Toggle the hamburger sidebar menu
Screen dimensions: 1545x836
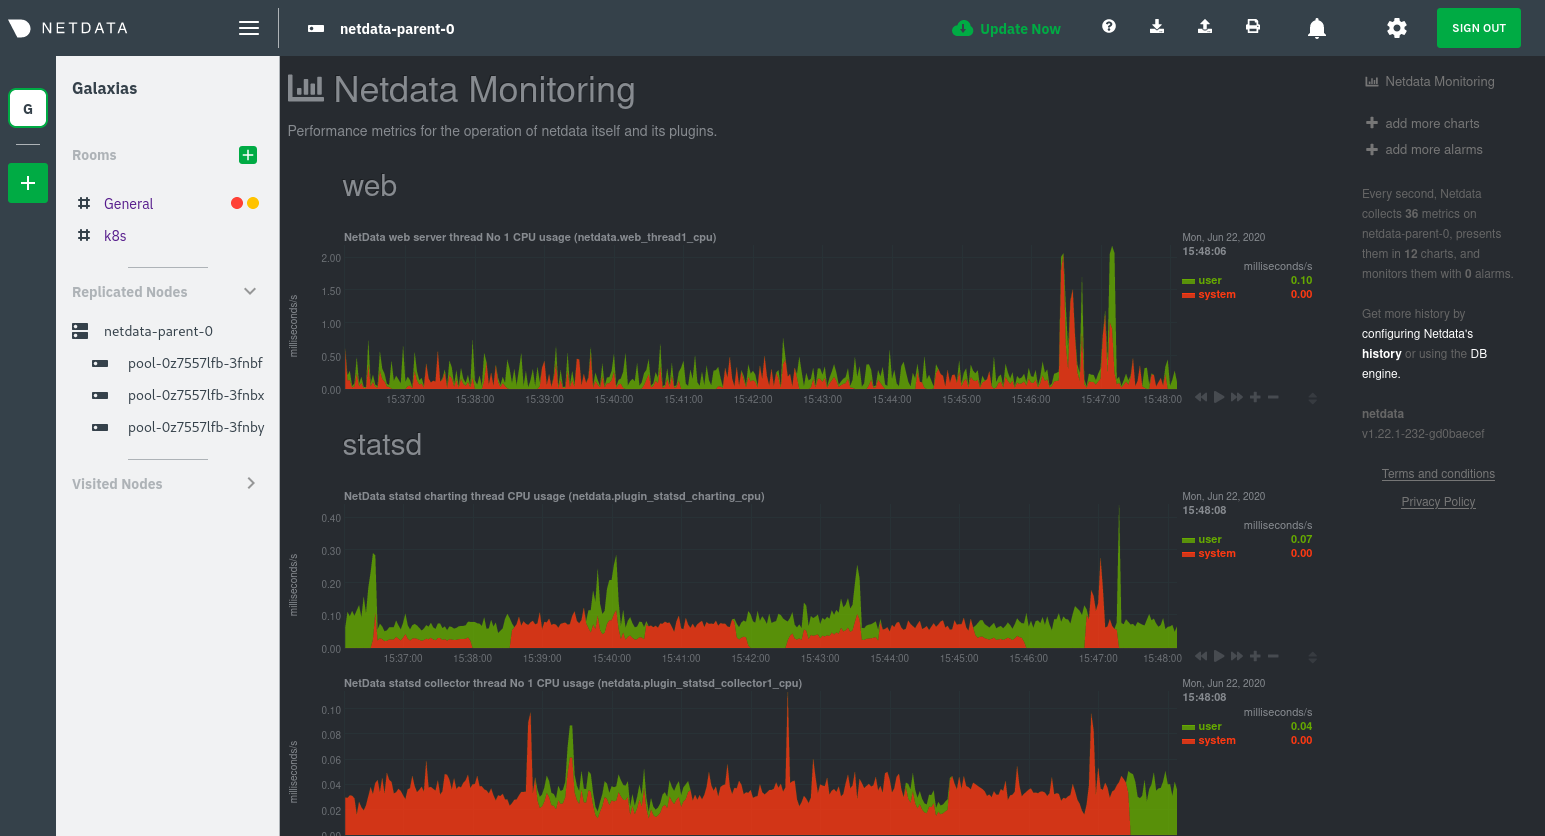[x=249, y=28]
